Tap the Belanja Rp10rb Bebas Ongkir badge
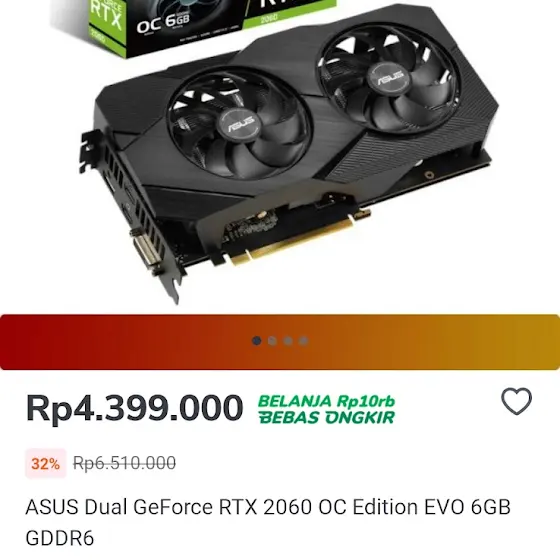This screenshot has width=560, height=560. (x=326, y=409)
